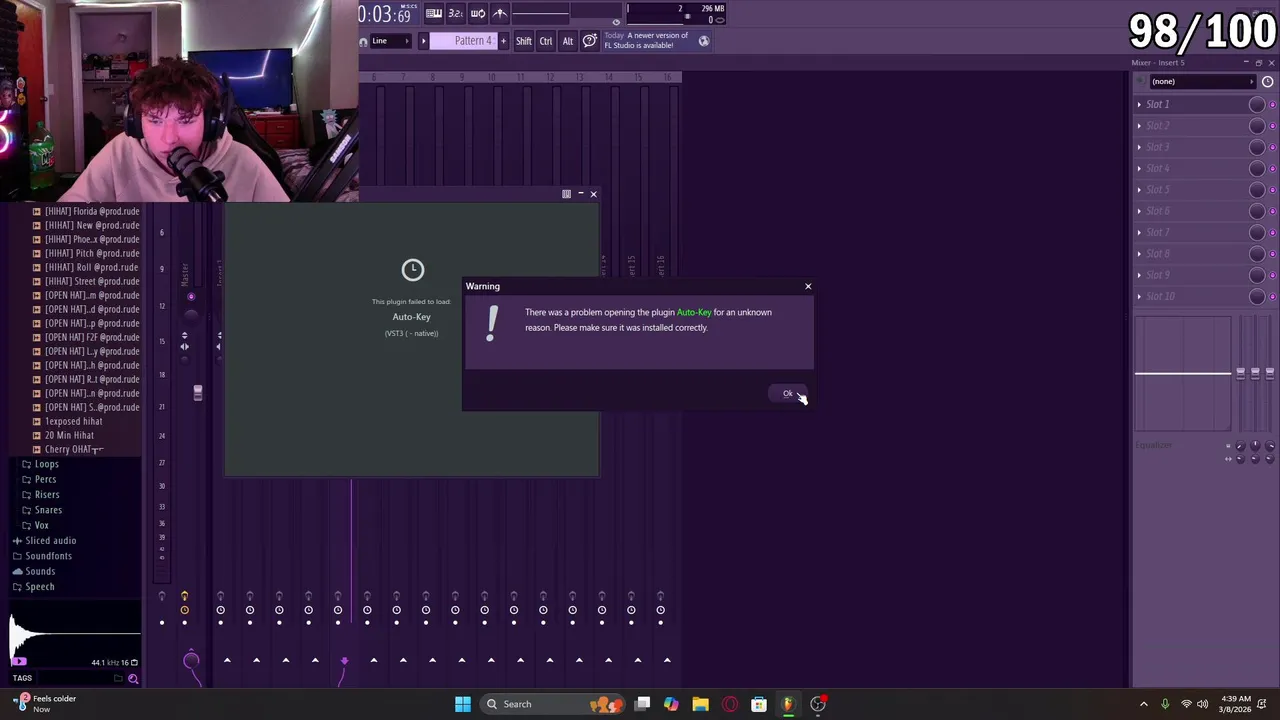This screenshot has width=1280, height=720.
Task: Expand Slot 1 effect menu
Action: (1139, 104)
